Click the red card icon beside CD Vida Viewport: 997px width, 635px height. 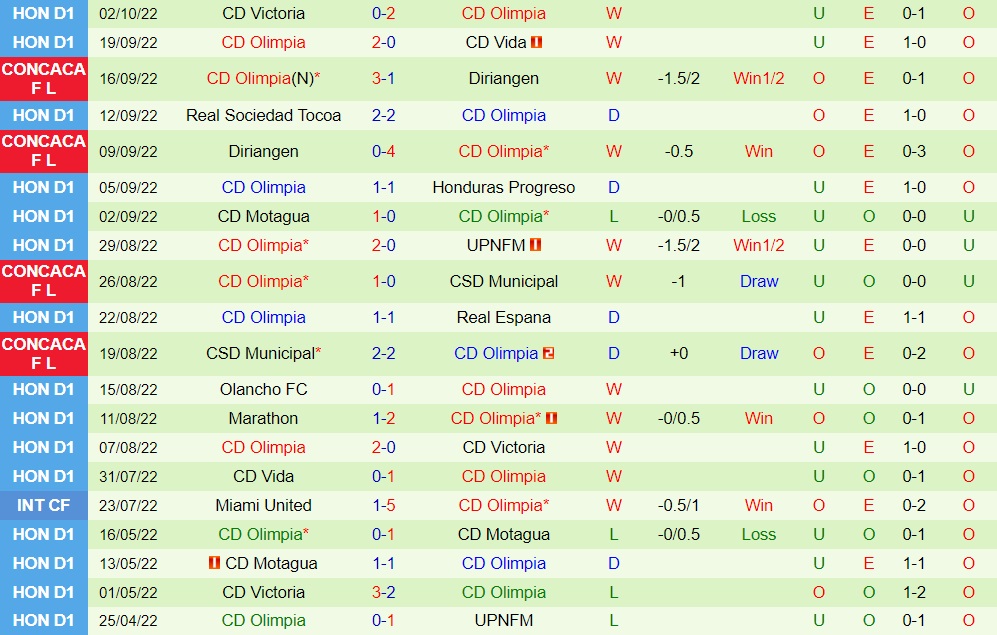point(537,43)
